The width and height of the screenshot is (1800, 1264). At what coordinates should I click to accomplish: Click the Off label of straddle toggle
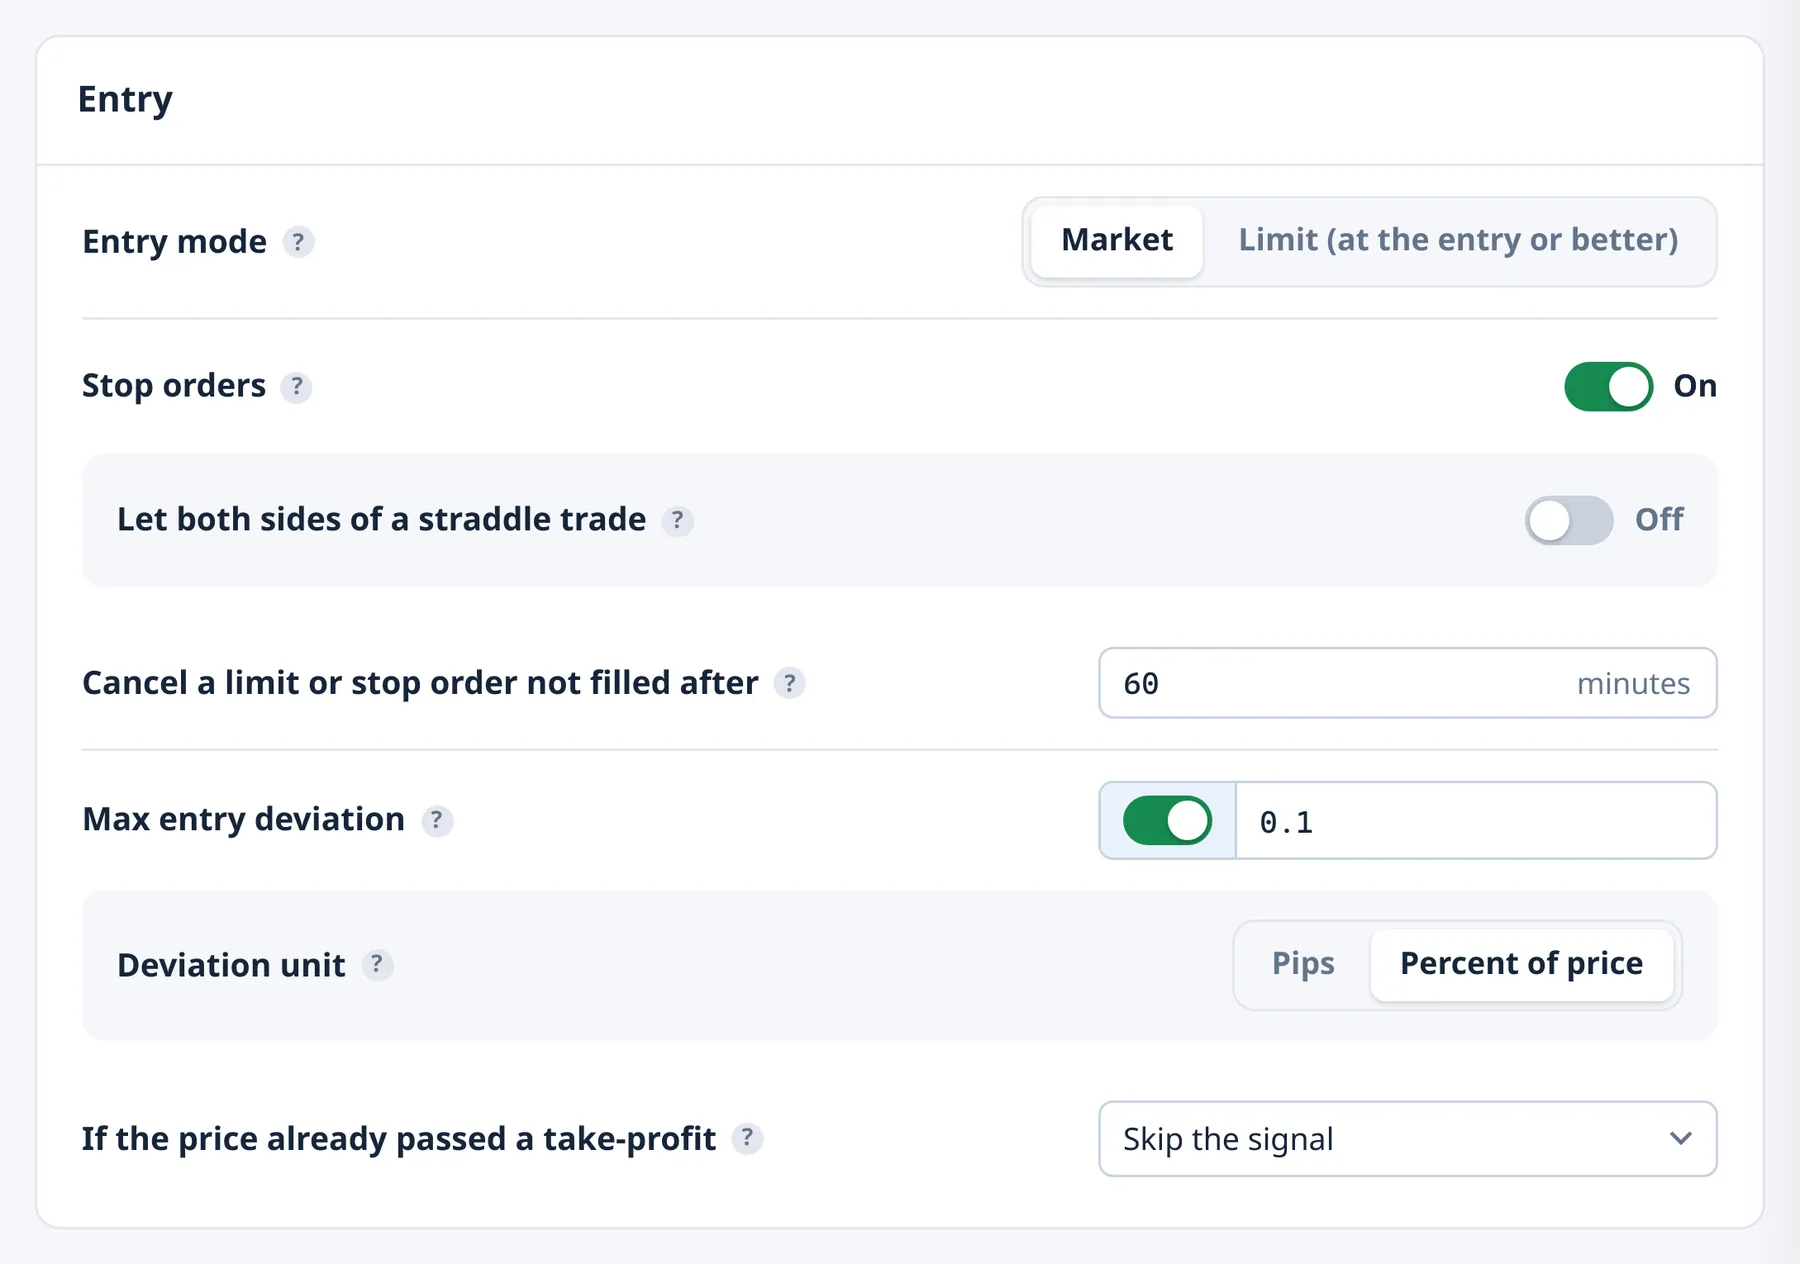point(1659,520)
